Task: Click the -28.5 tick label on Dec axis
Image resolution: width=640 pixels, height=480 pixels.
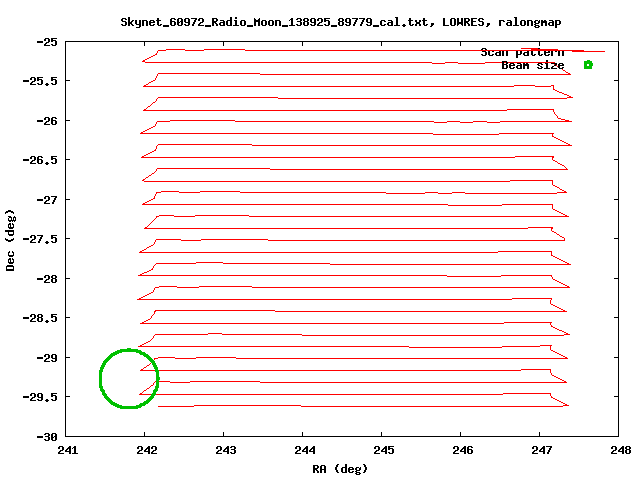Action: (x=42, y=318)
